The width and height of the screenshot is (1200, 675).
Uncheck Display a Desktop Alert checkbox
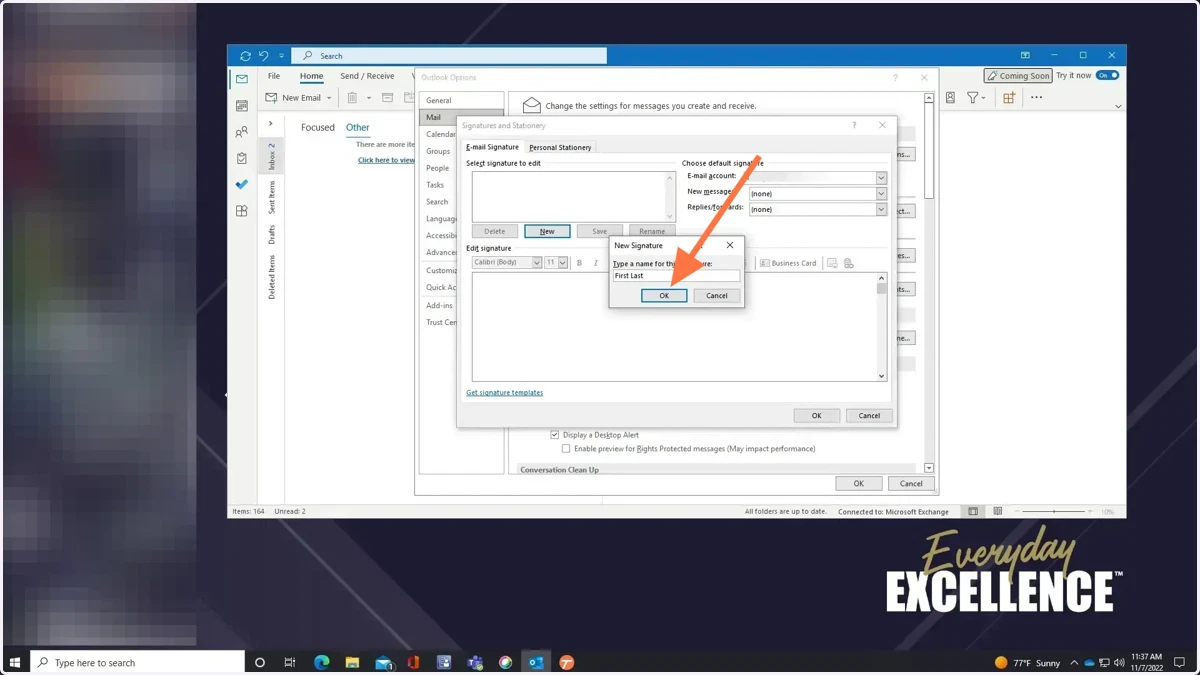pos(554,435)
